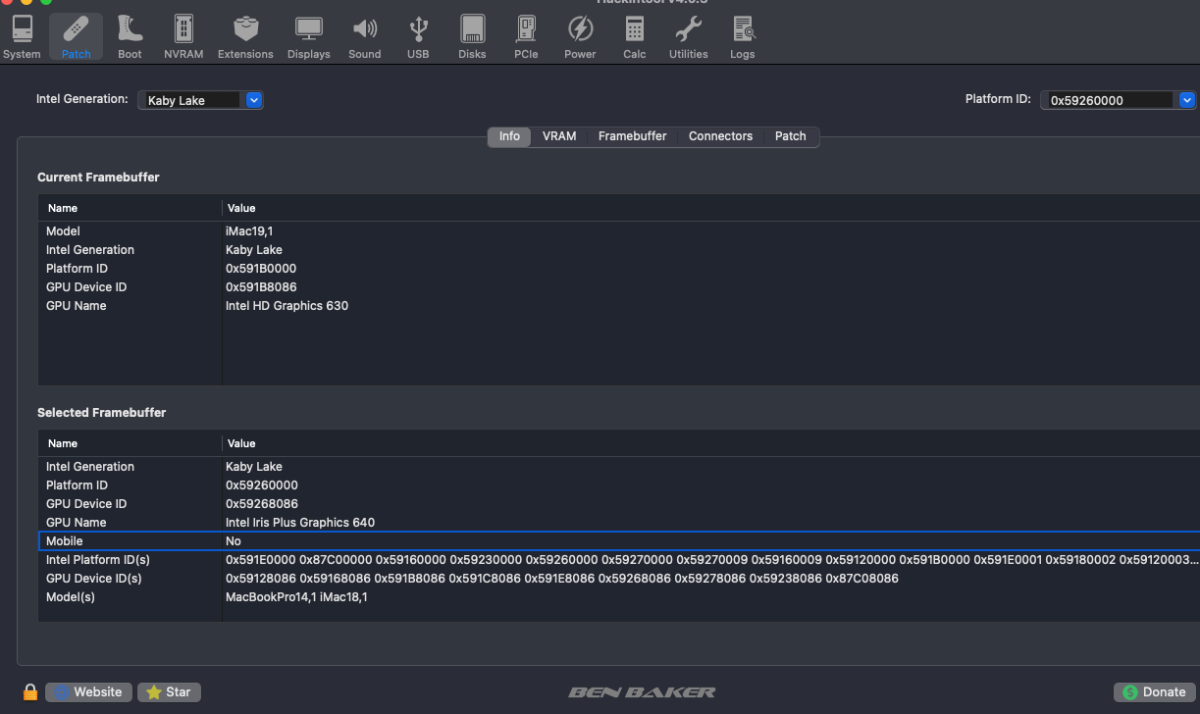Open the Sound section
The image size is (1200, 714).
[x=365, y=37]
